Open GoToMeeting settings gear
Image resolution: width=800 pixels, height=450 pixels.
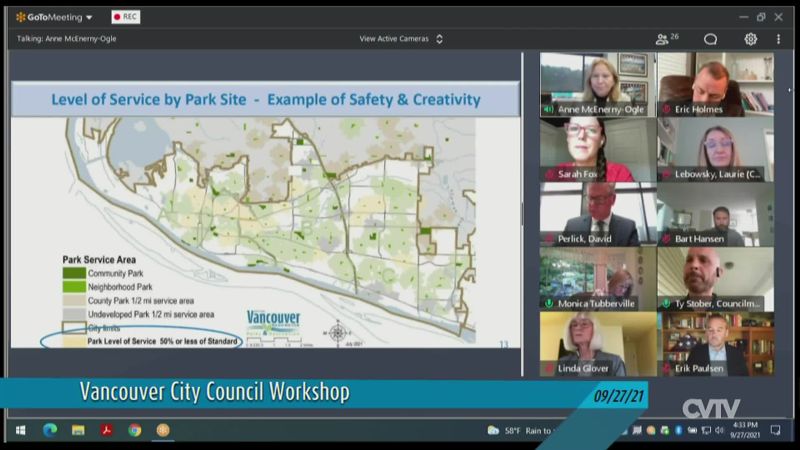tap(750, 39)
